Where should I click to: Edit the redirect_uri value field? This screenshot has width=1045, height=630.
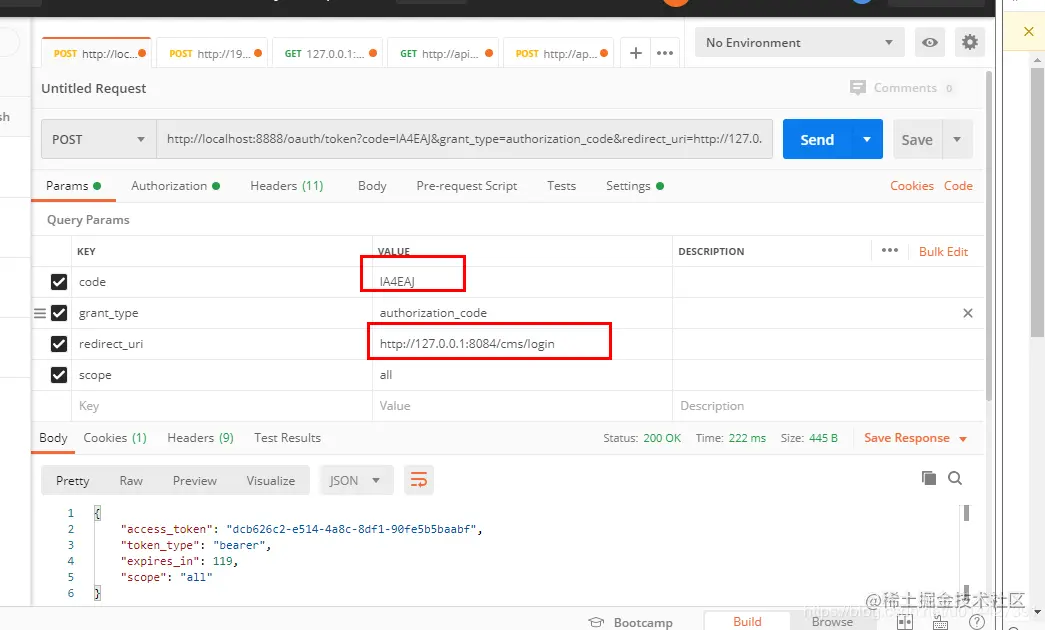[x=522, y=344]
